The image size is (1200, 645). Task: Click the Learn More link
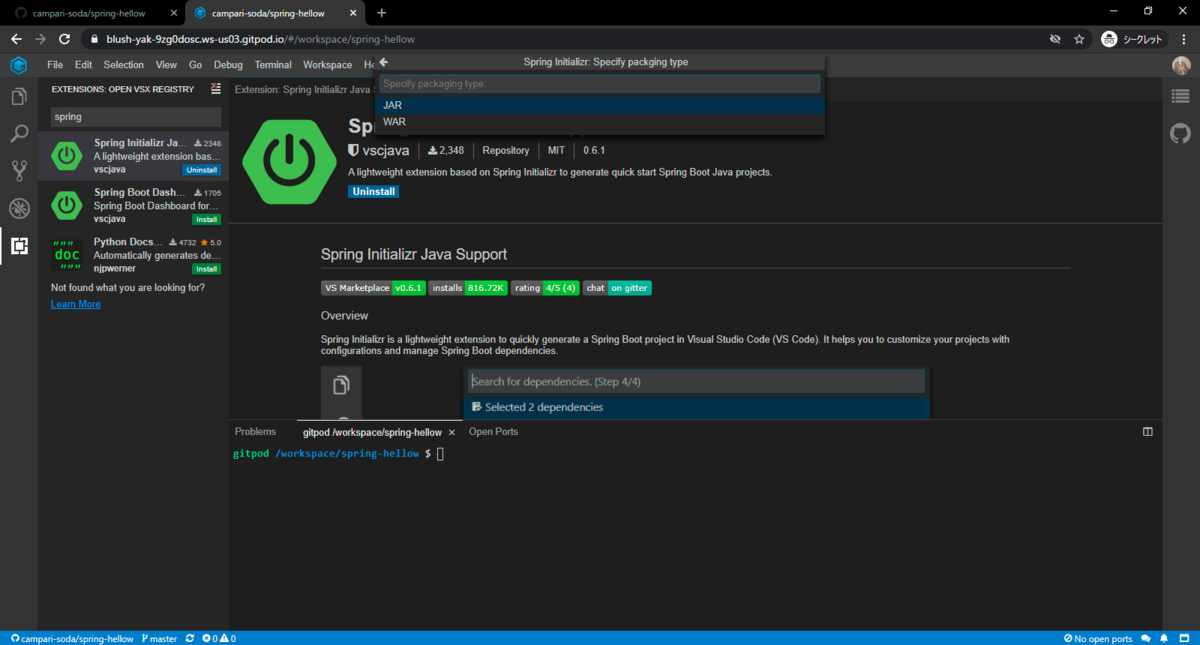pos(76,304)
